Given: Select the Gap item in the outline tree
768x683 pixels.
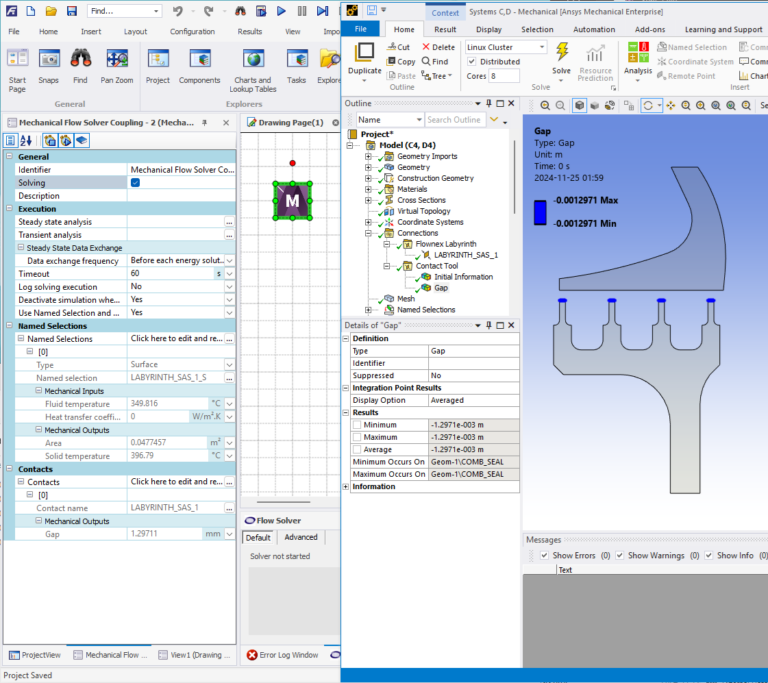Looking at the screenshot, I should (x=441, y=288).
